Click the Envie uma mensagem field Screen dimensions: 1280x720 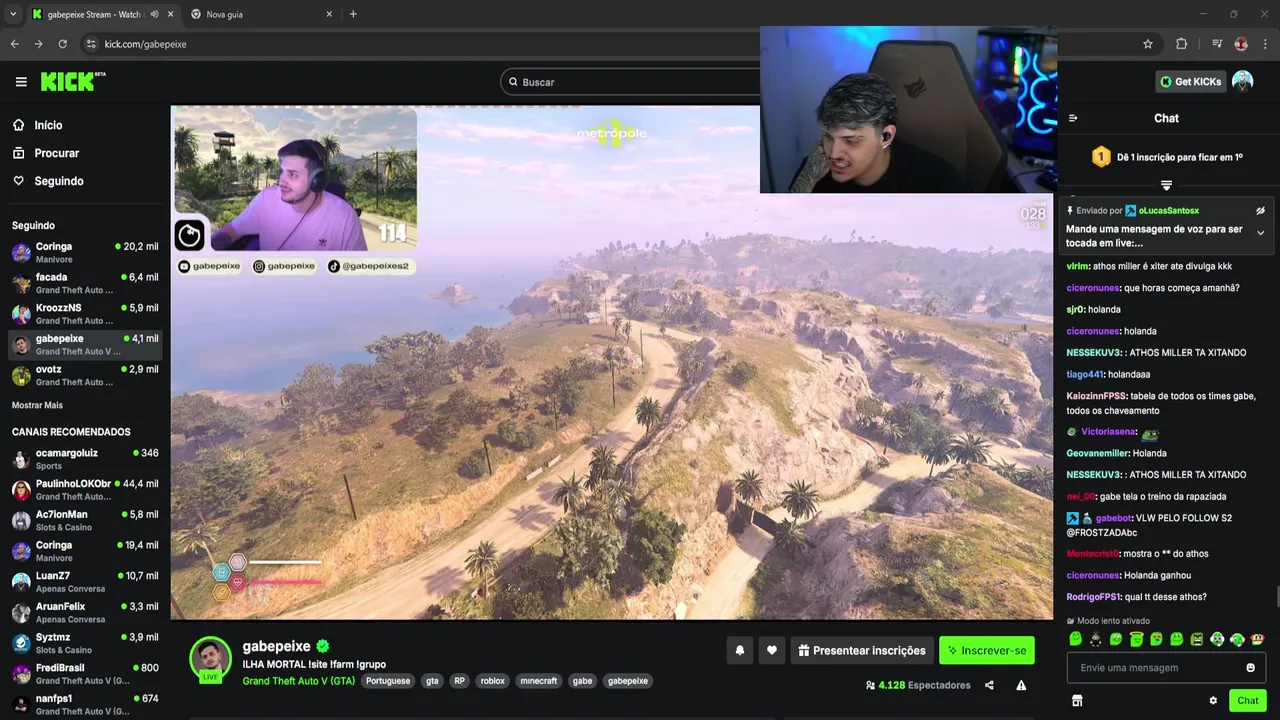[1166, 667]
